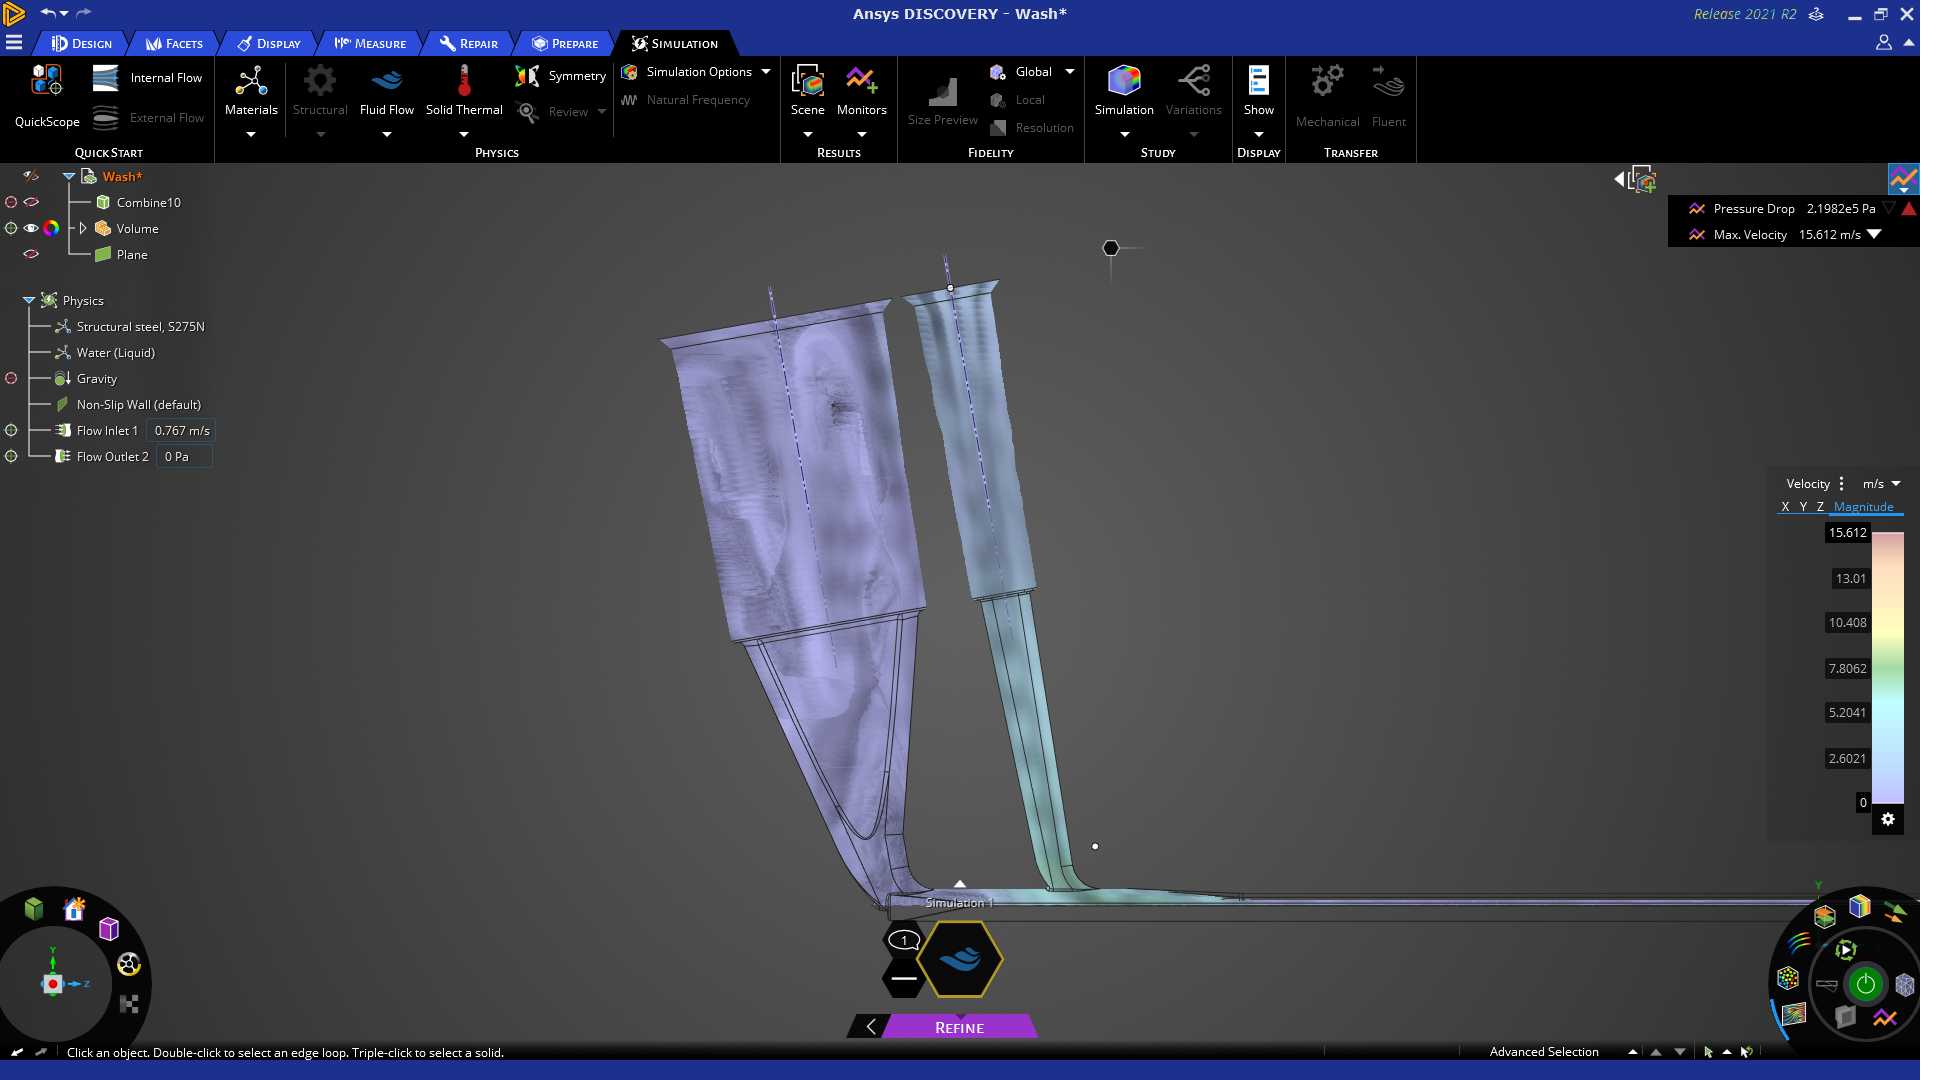Open the Materials tool

pyautogui.click(x=251, y=90)
